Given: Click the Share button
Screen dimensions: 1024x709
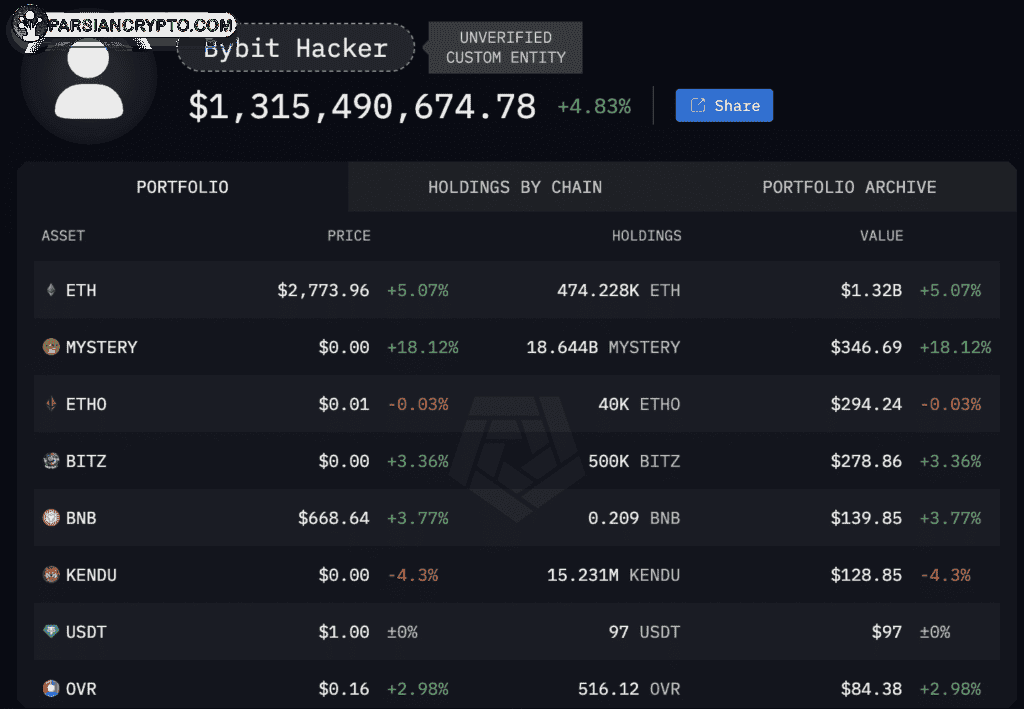Looking at the screenshot, I should coord(724,105).
